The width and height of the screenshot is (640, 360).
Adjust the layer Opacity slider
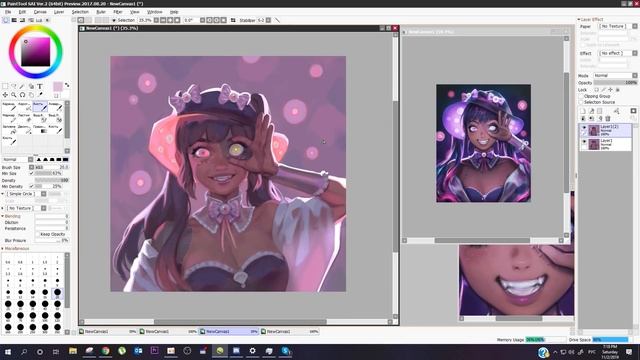pyautogui.click(x=615, y=82)
